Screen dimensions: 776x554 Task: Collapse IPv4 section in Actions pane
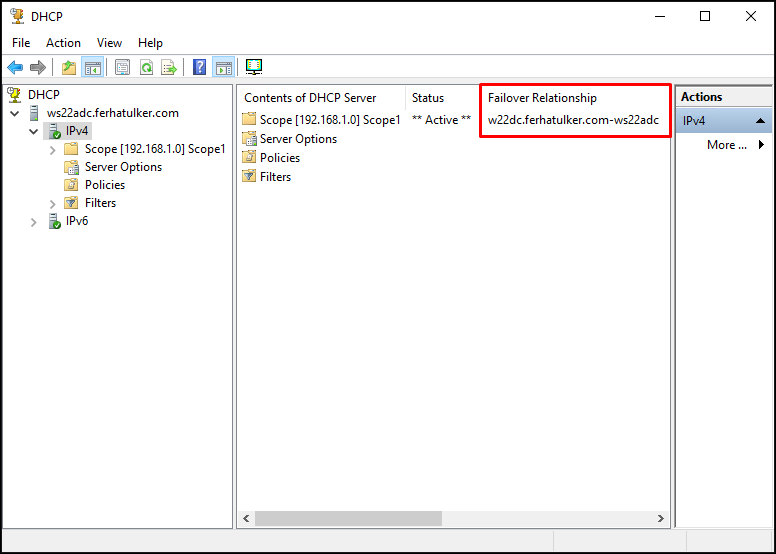tap(761, 121)
